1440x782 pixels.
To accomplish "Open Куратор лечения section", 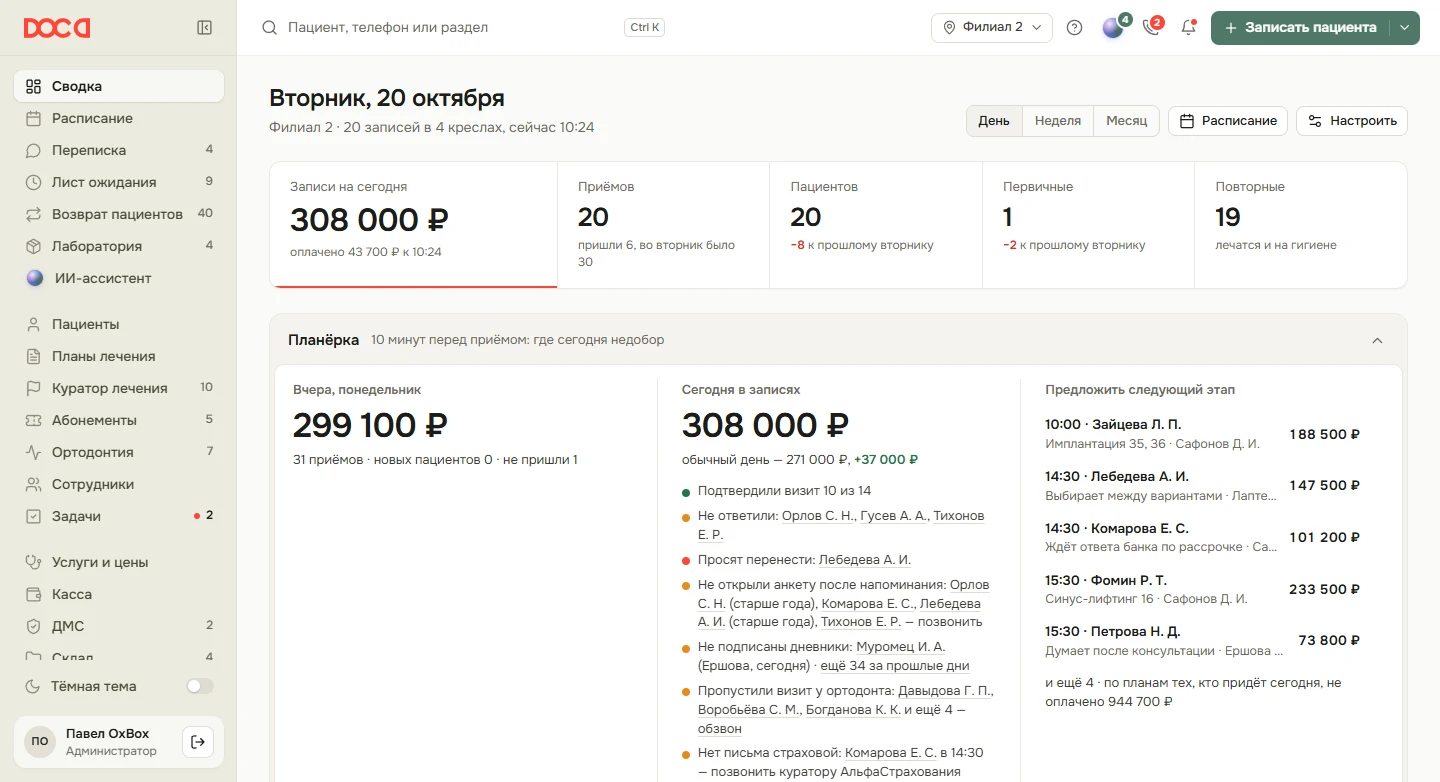I will click(119, 388).
